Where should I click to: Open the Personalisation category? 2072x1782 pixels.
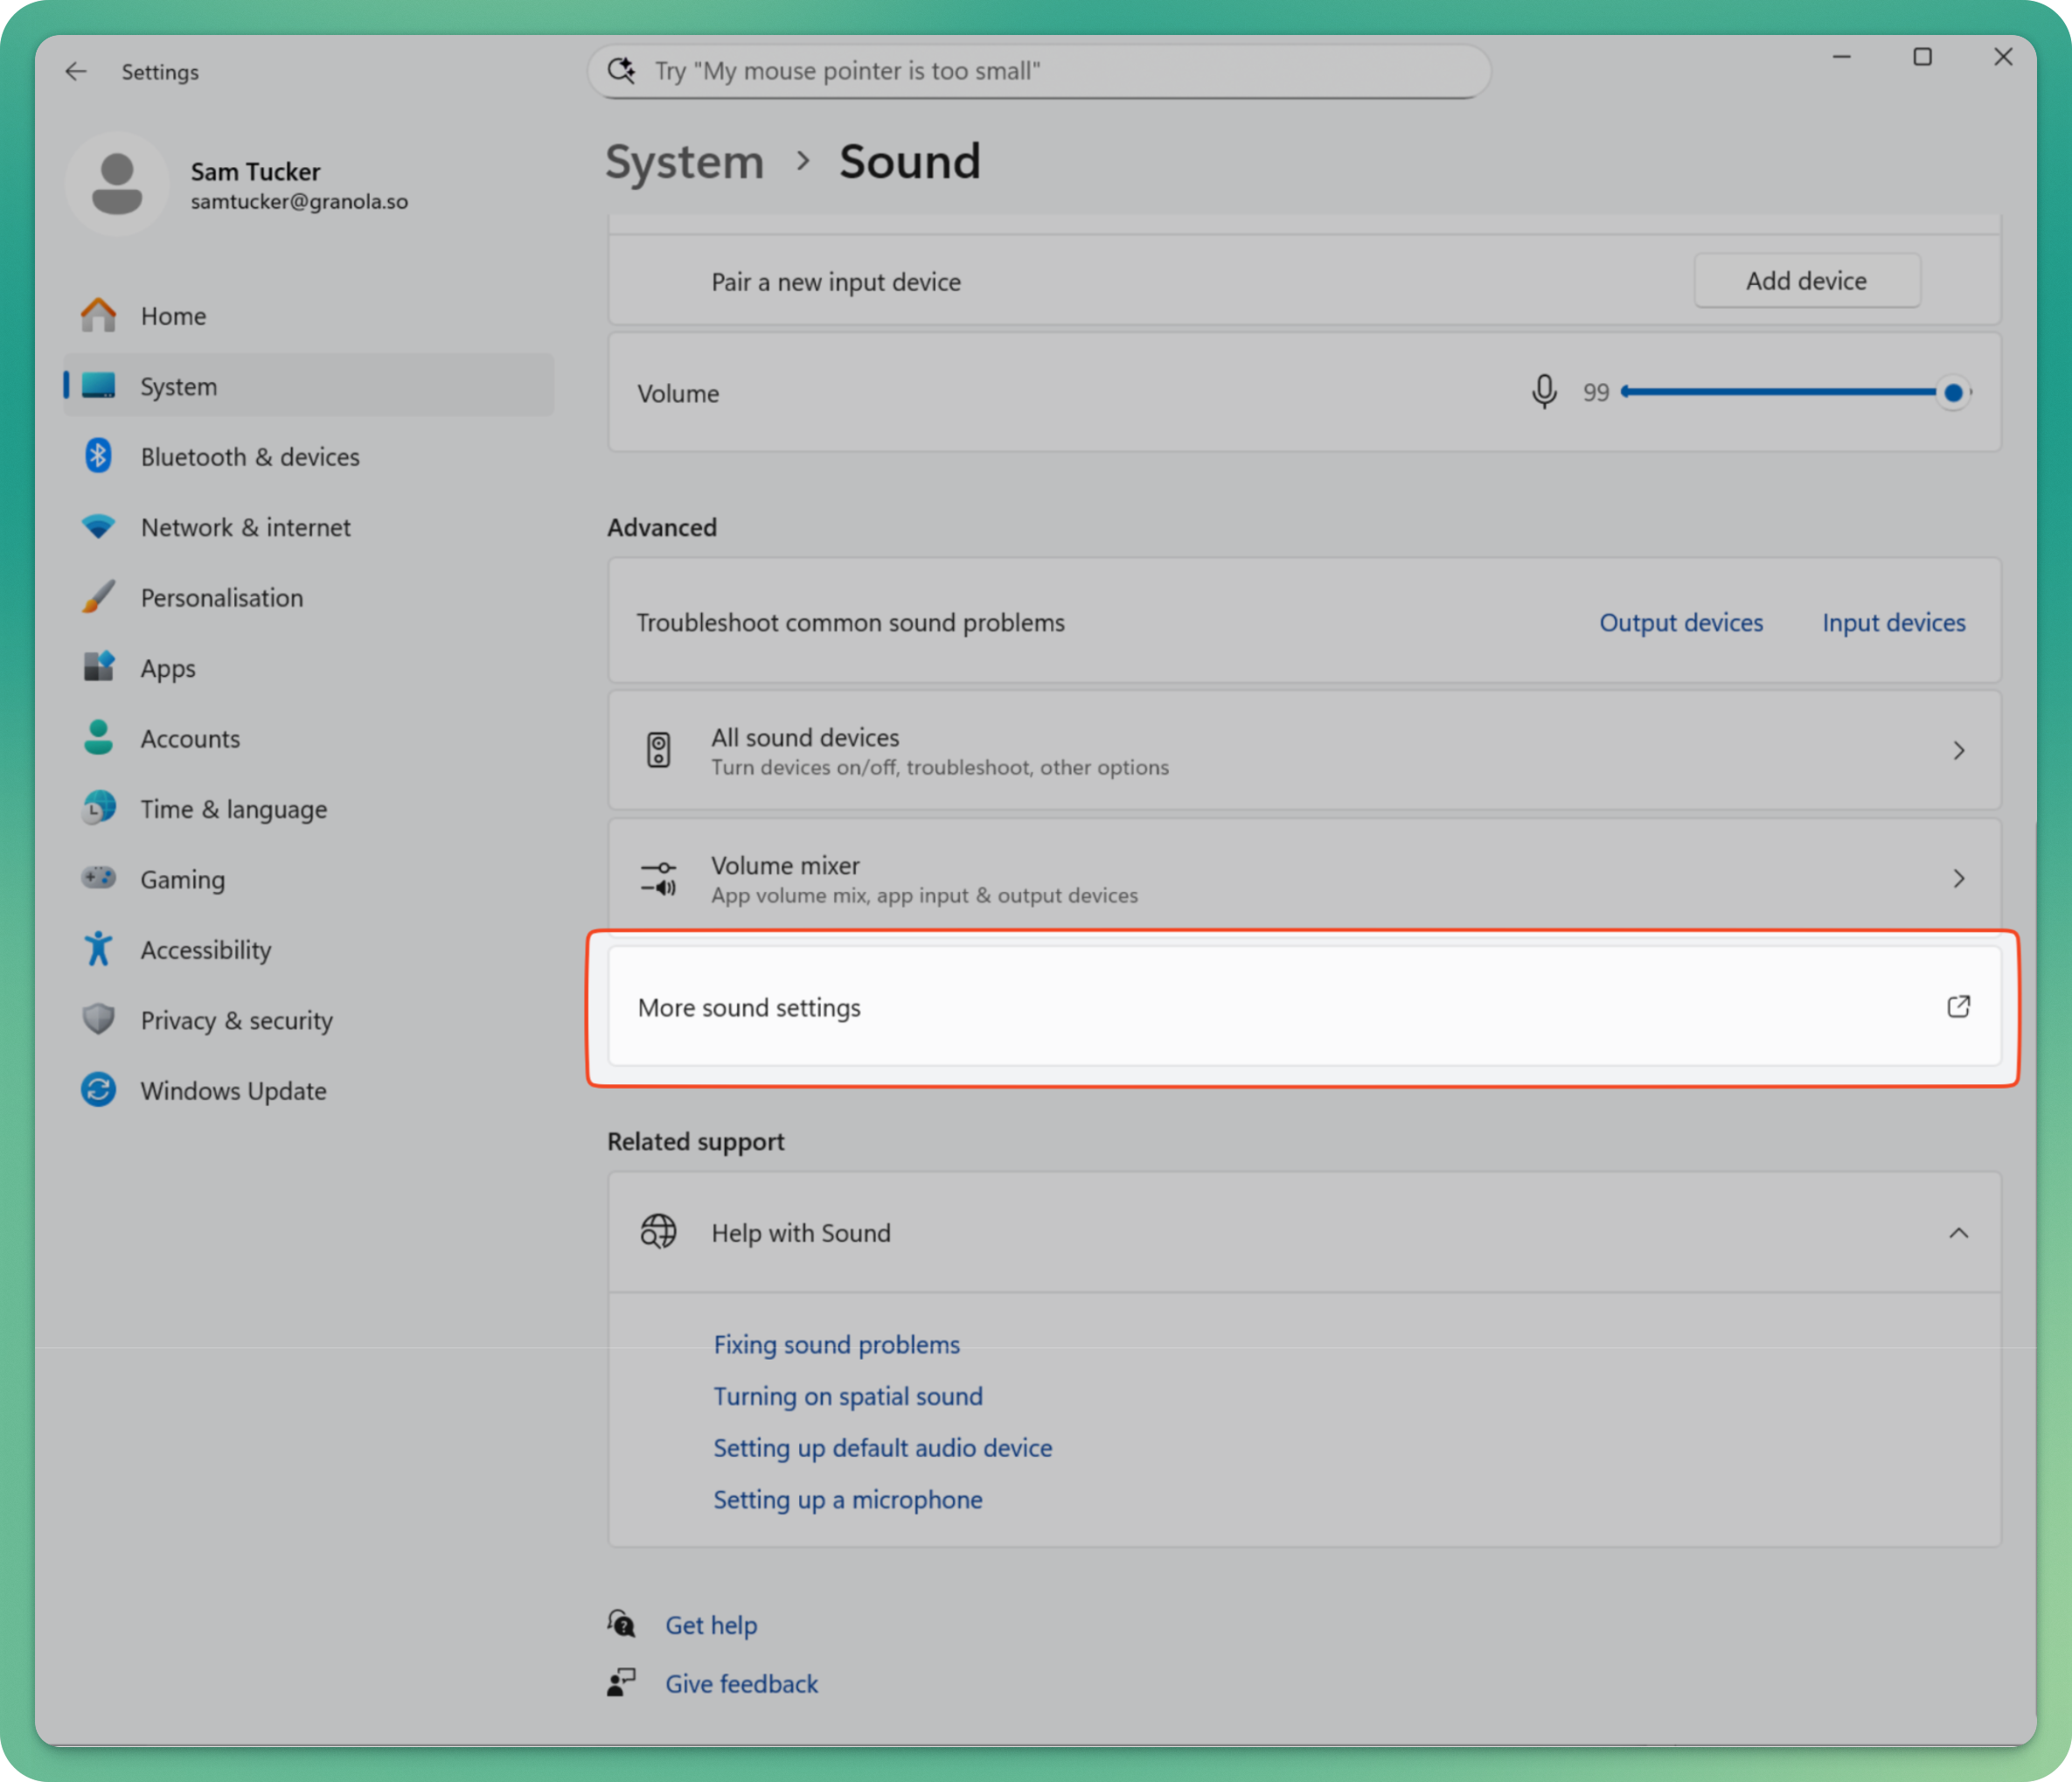pos(221,597)
